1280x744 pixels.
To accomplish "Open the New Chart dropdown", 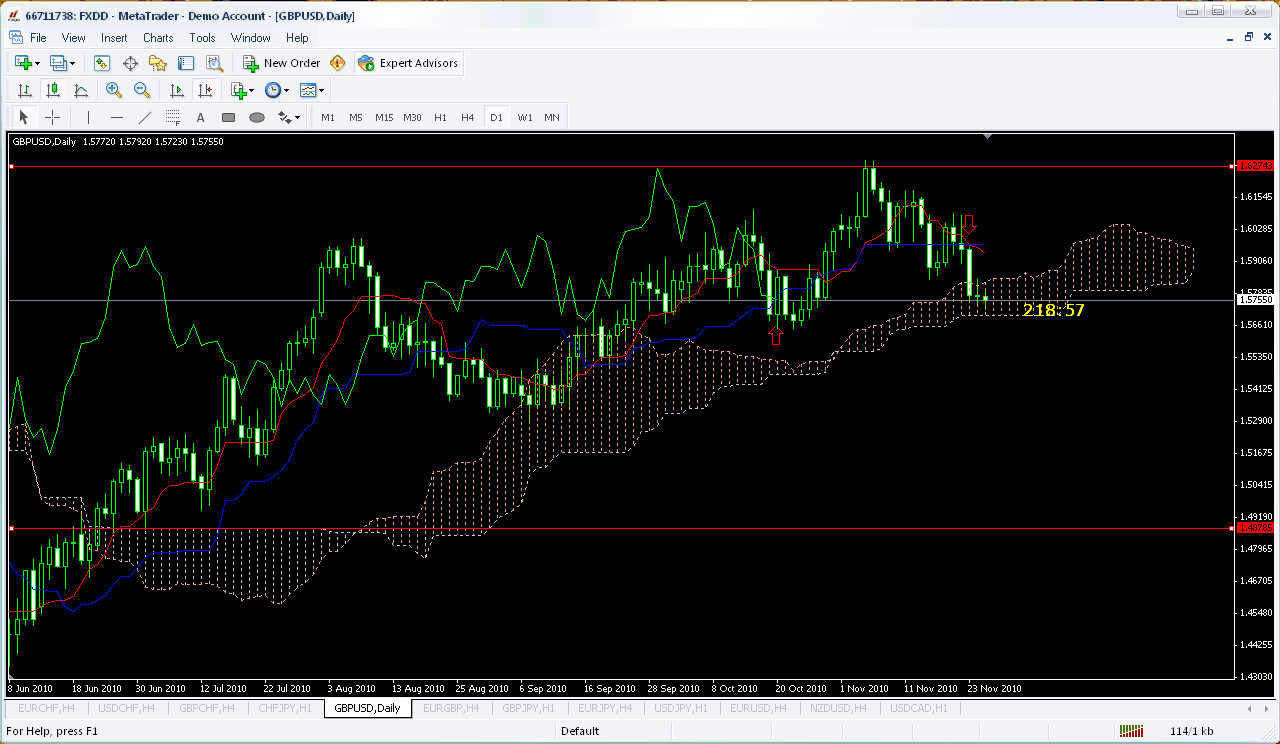I will click(27, 63).
